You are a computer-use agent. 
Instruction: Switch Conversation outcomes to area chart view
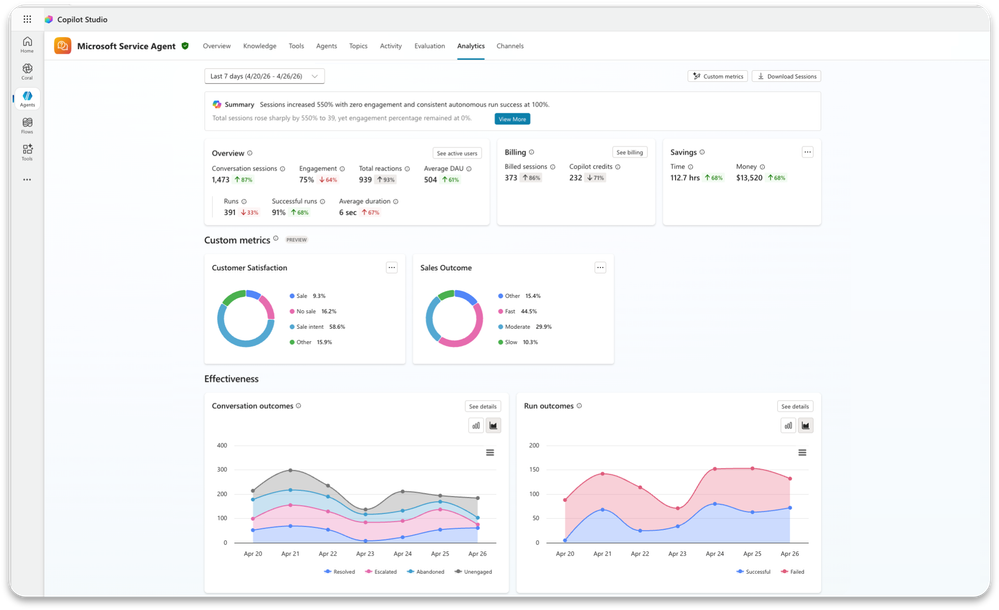click(x=493, y=425)
